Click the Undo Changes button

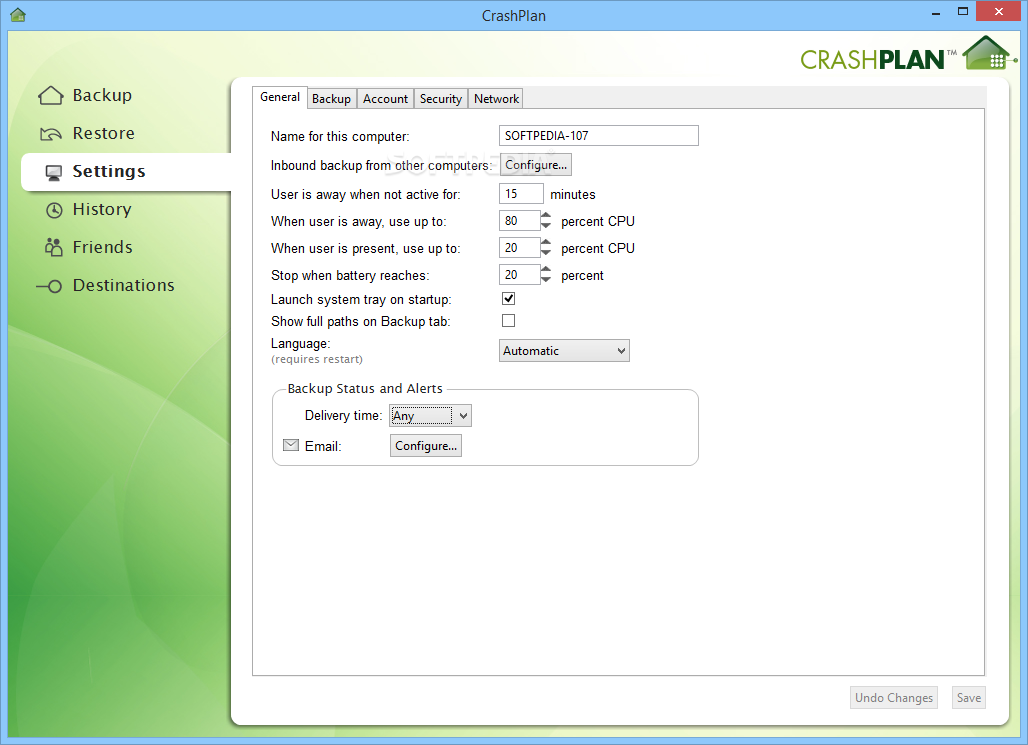coord(894,698)
